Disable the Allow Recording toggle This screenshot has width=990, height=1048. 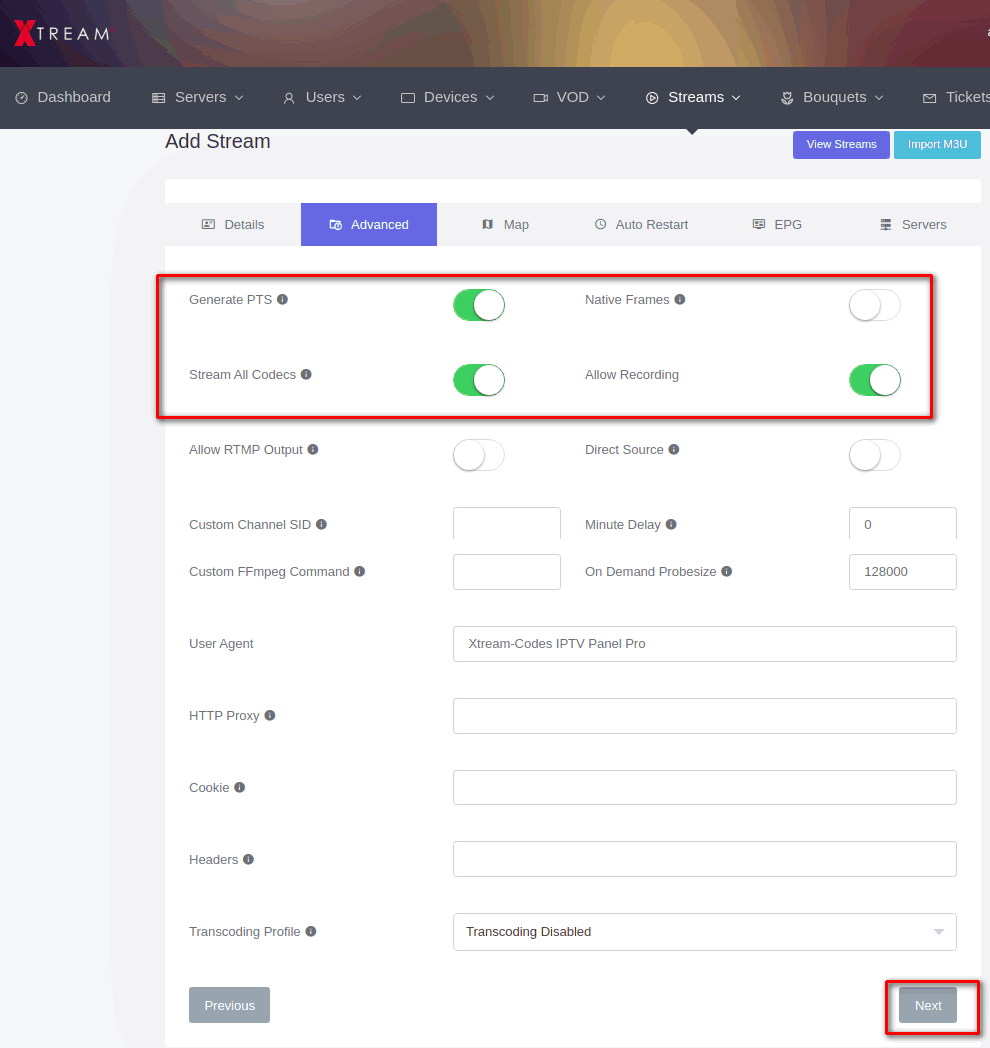[873, 380]
